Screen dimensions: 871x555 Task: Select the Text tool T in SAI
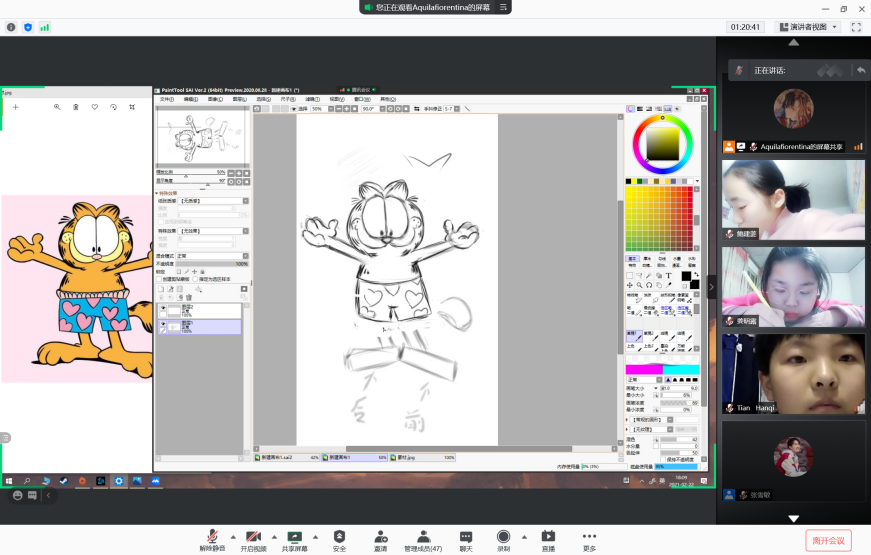(x=669, y=276)
